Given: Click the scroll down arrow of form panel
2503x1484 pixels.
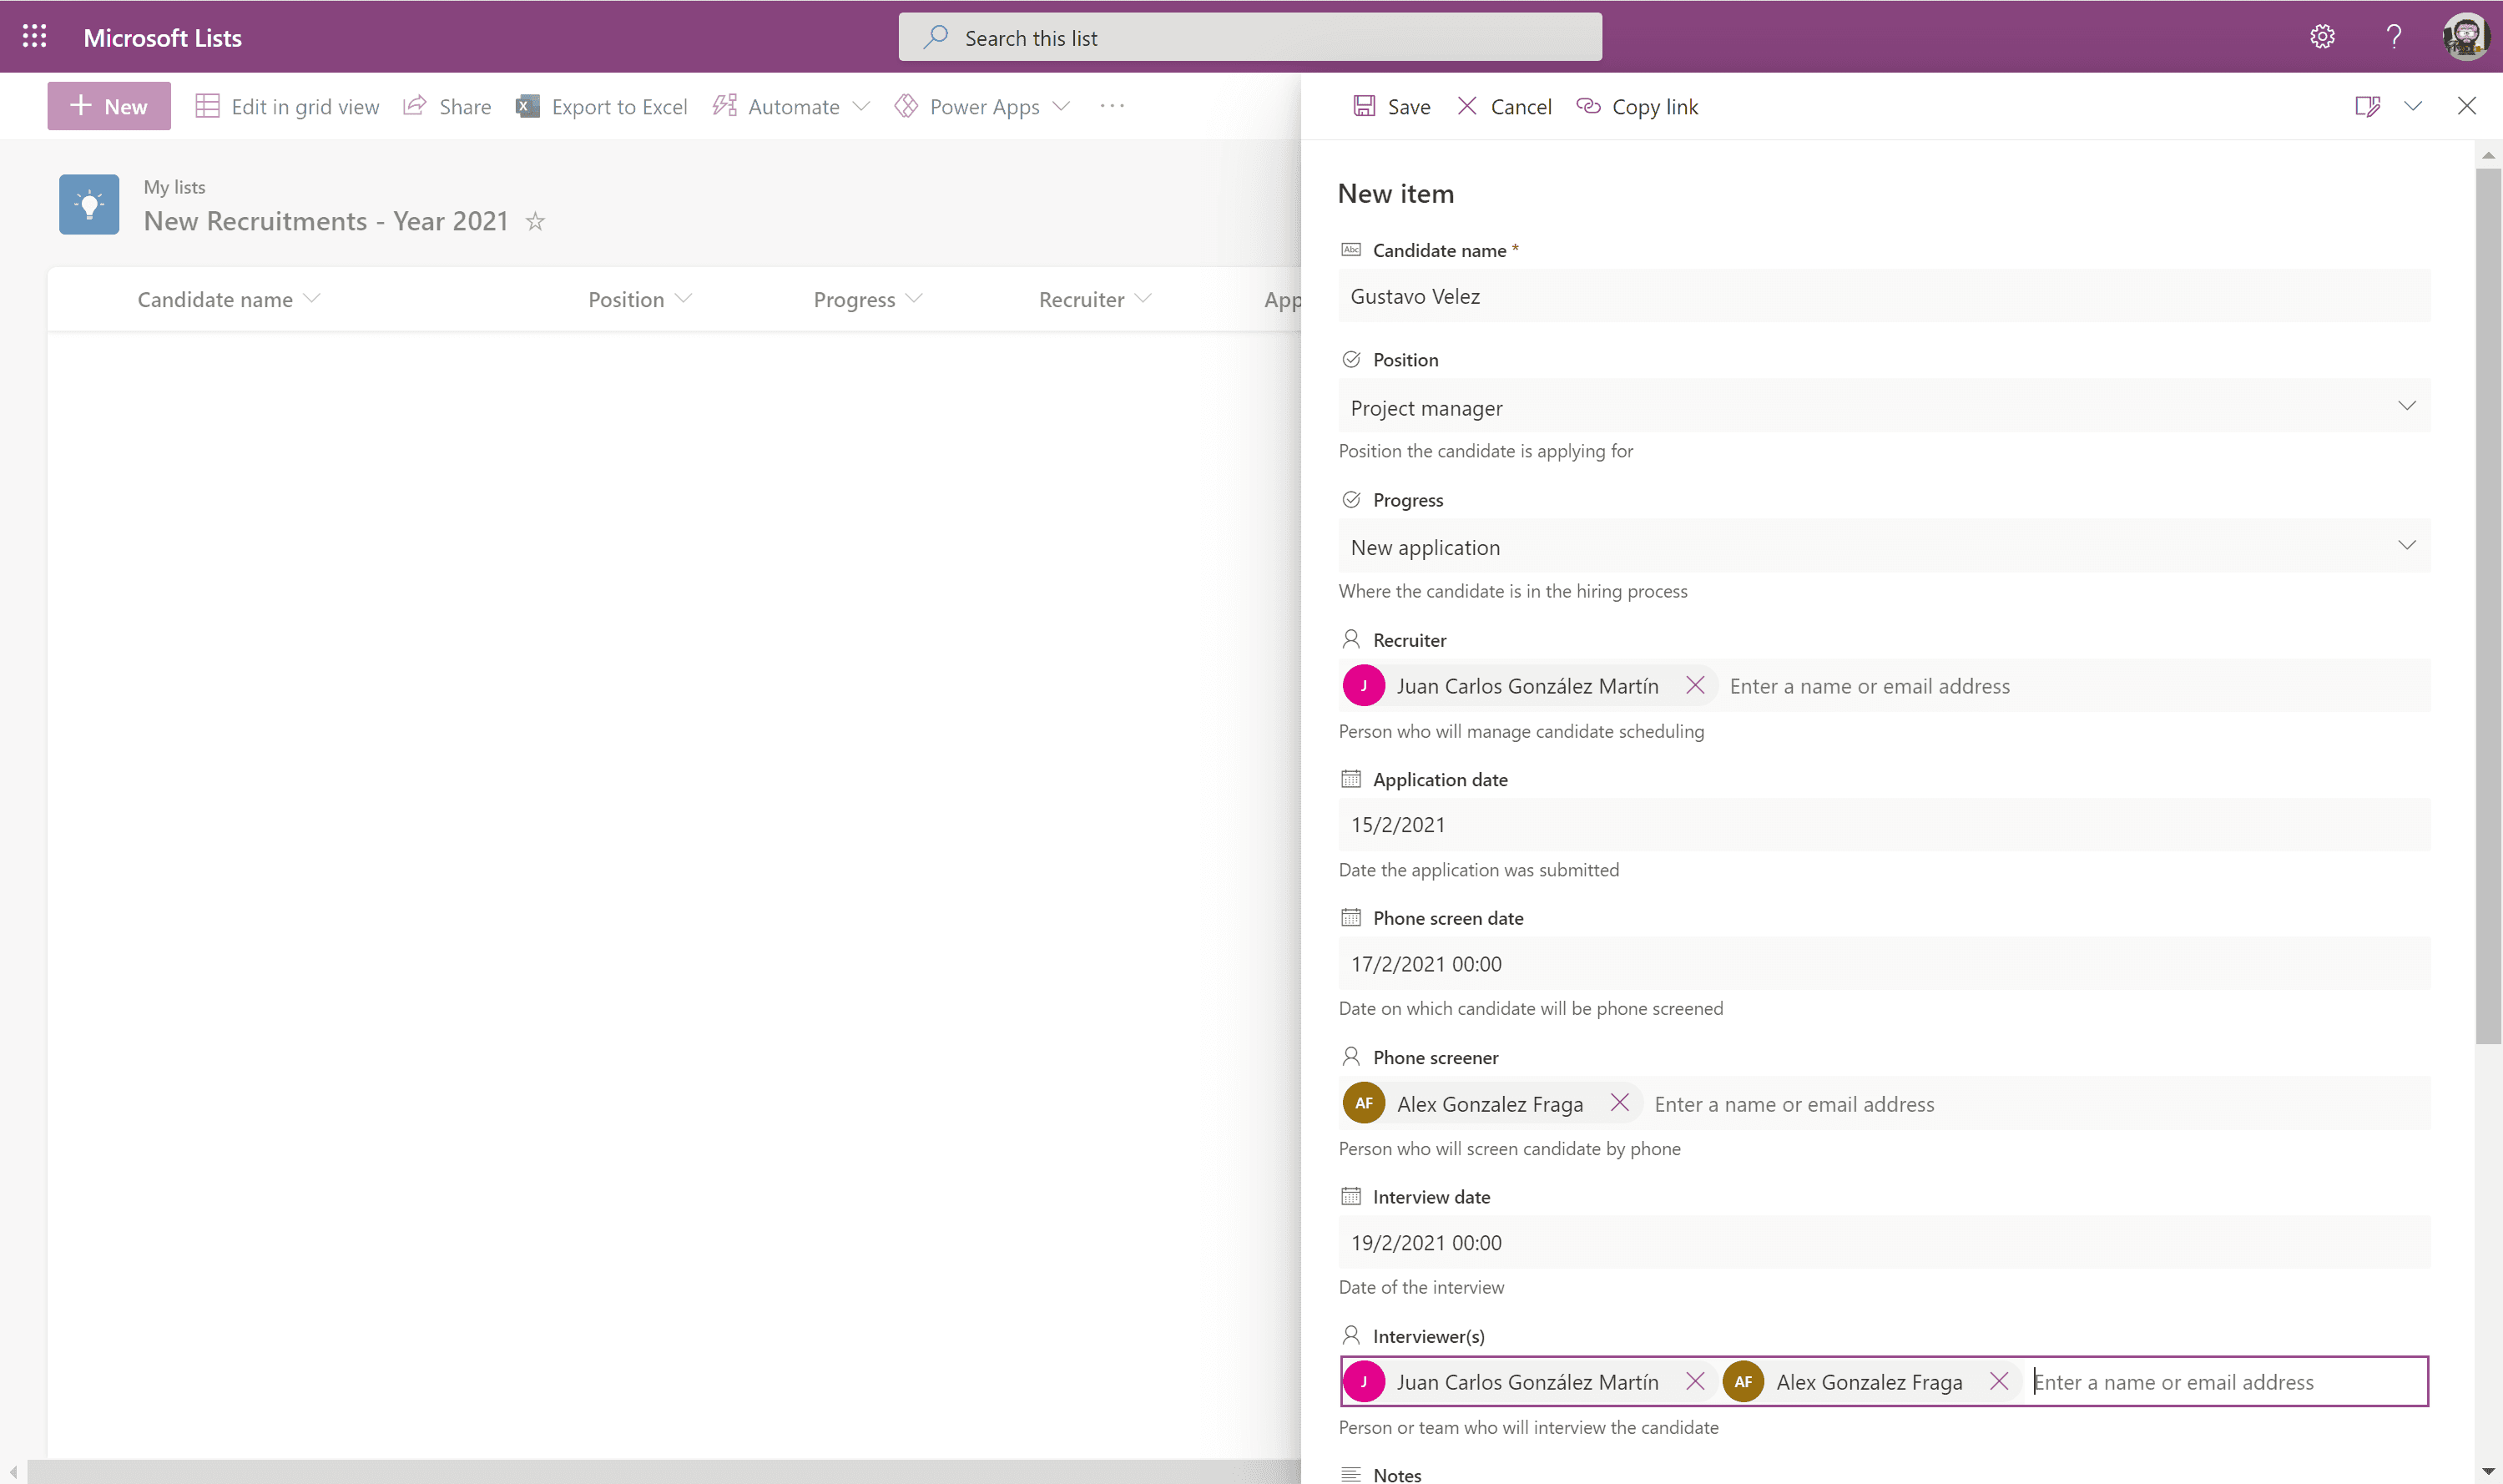Looking at the screenshot, I should point(2489,1472).
